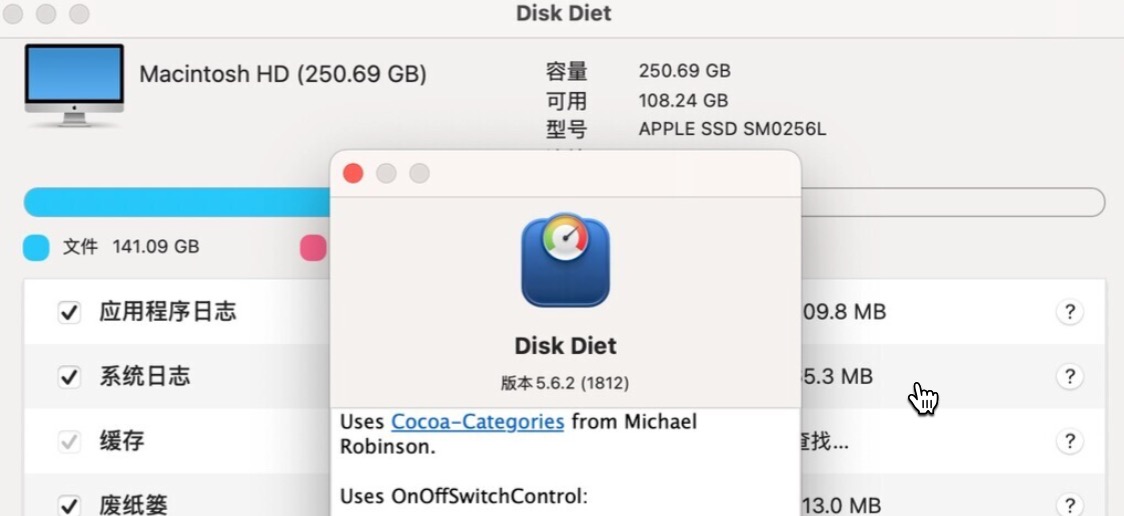Click the question mark beside 缓存
The image size is (1124, 516).
click(x=1069, y=441)
